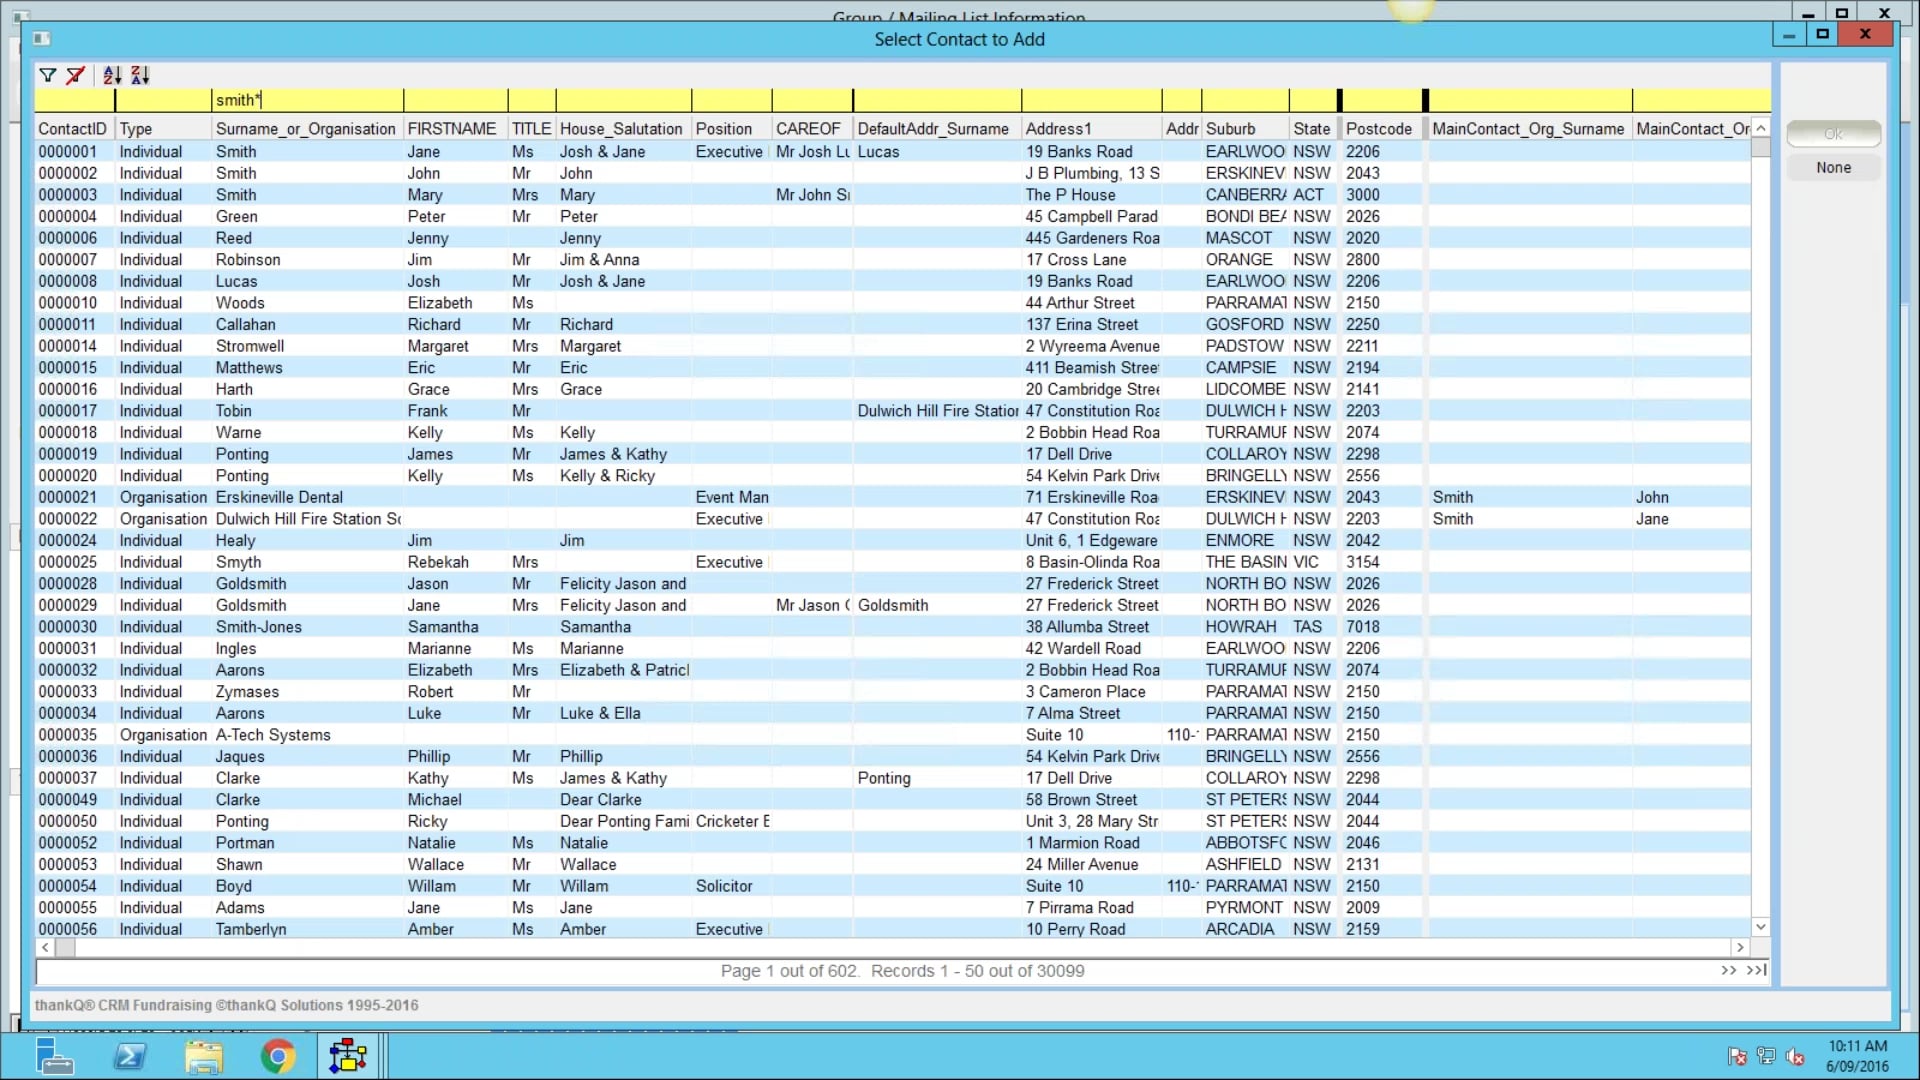Sort records A to Z ascending
This screenshot has width=1920, height=1080.
pyautogui.click(x=111, y=75)
